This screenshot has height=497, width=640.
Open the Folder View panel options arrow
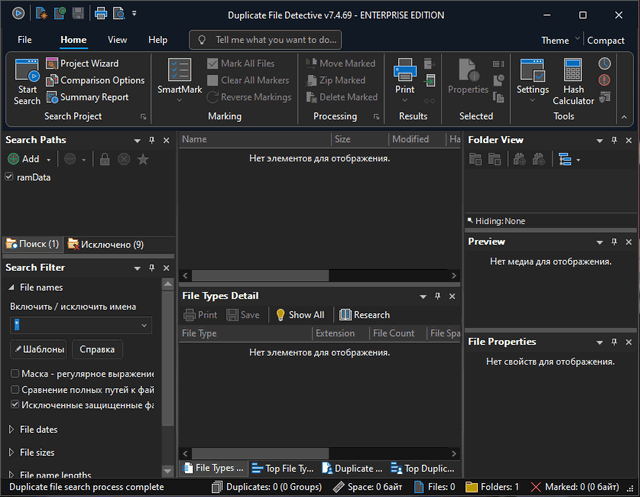599,140
